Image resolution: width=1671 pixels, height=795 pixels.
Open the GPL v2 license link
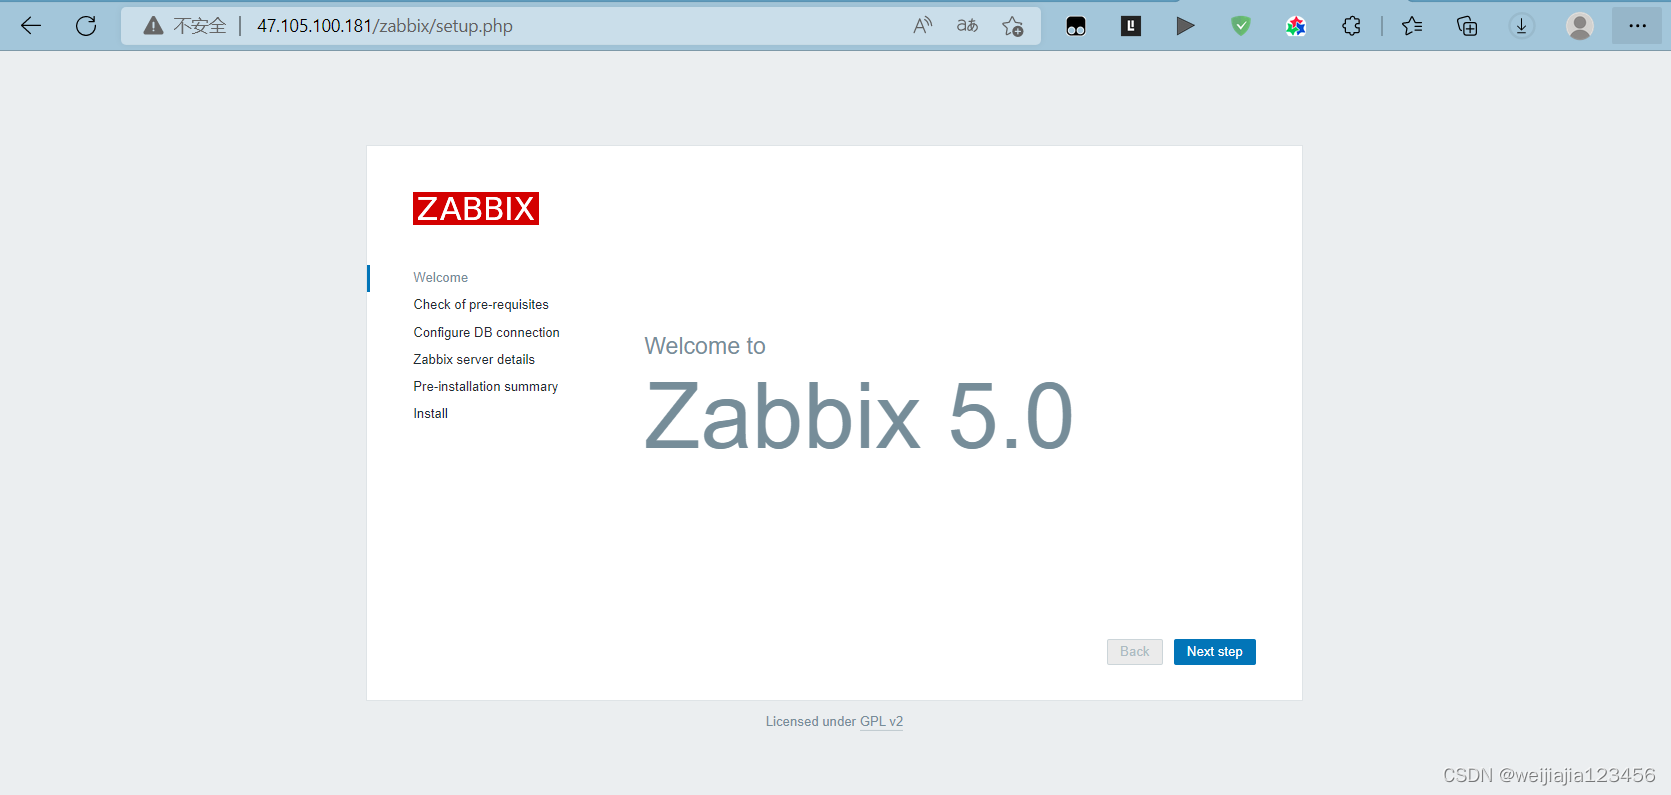881,721
